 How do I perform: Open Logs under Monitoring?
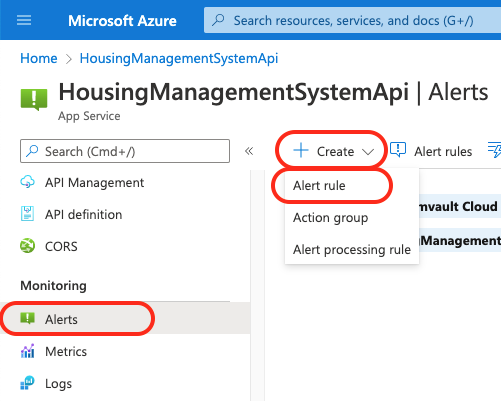click(125, 384)
